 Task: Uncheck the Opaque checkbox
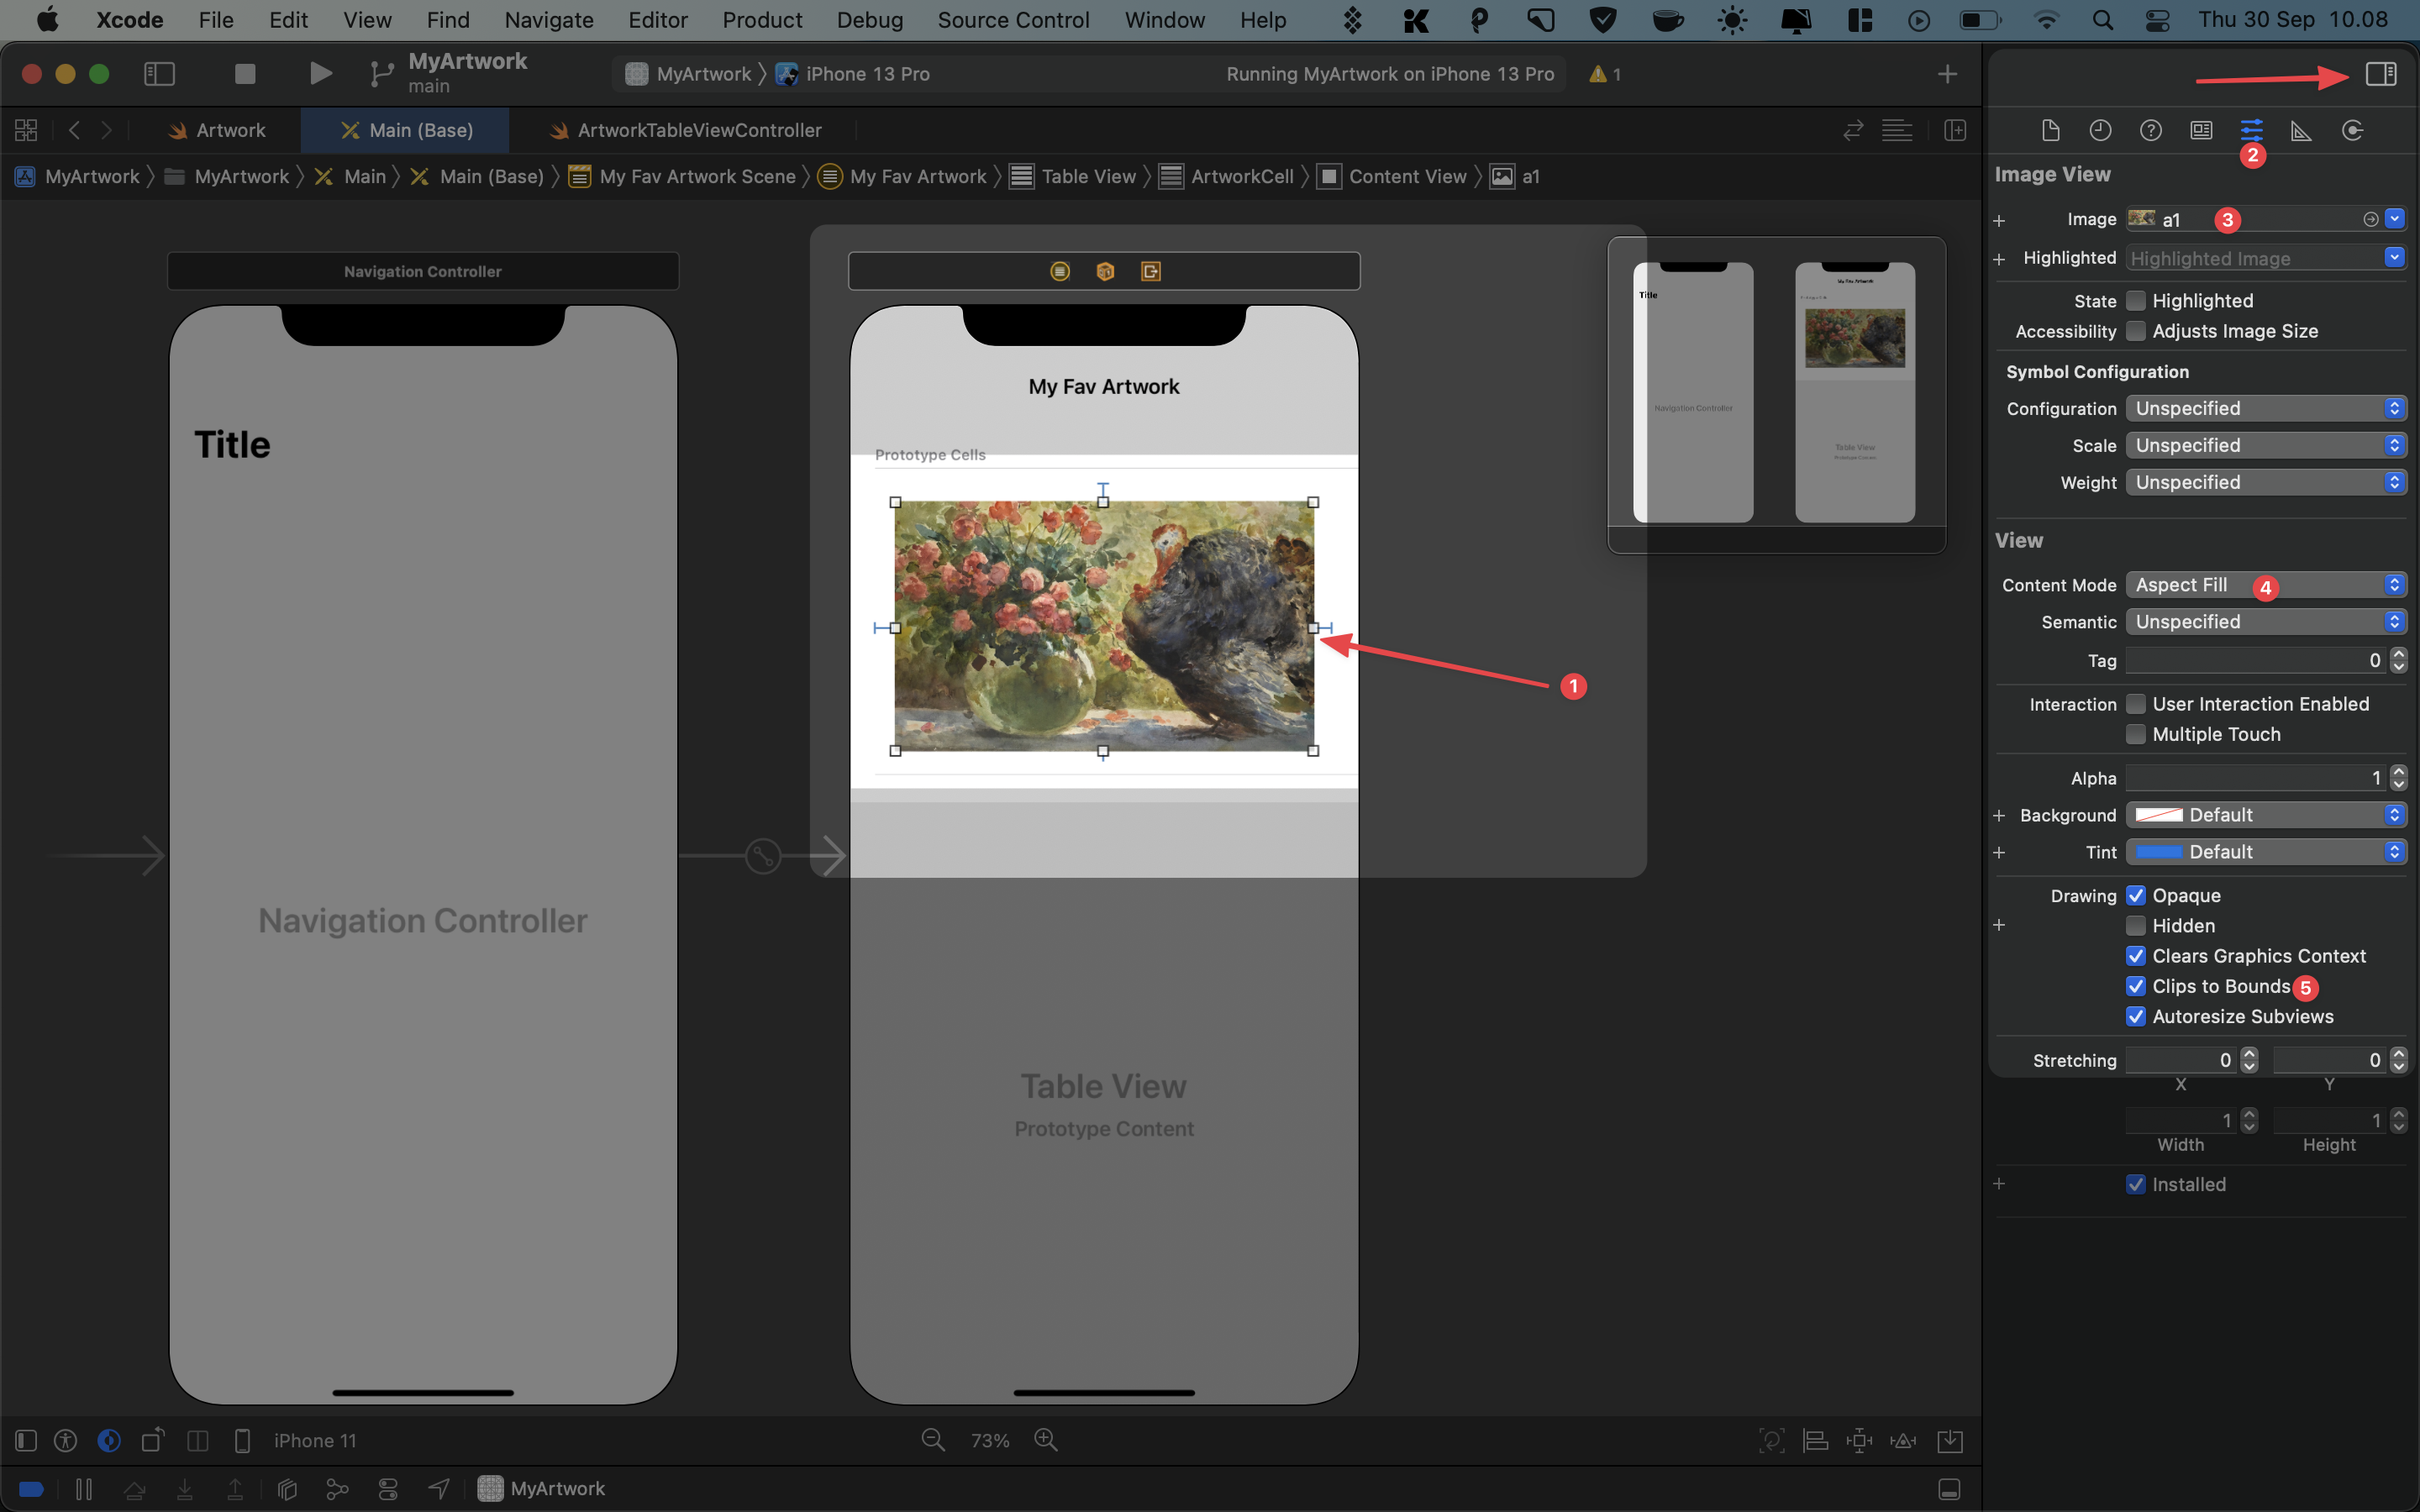(x=2135, y=895)
